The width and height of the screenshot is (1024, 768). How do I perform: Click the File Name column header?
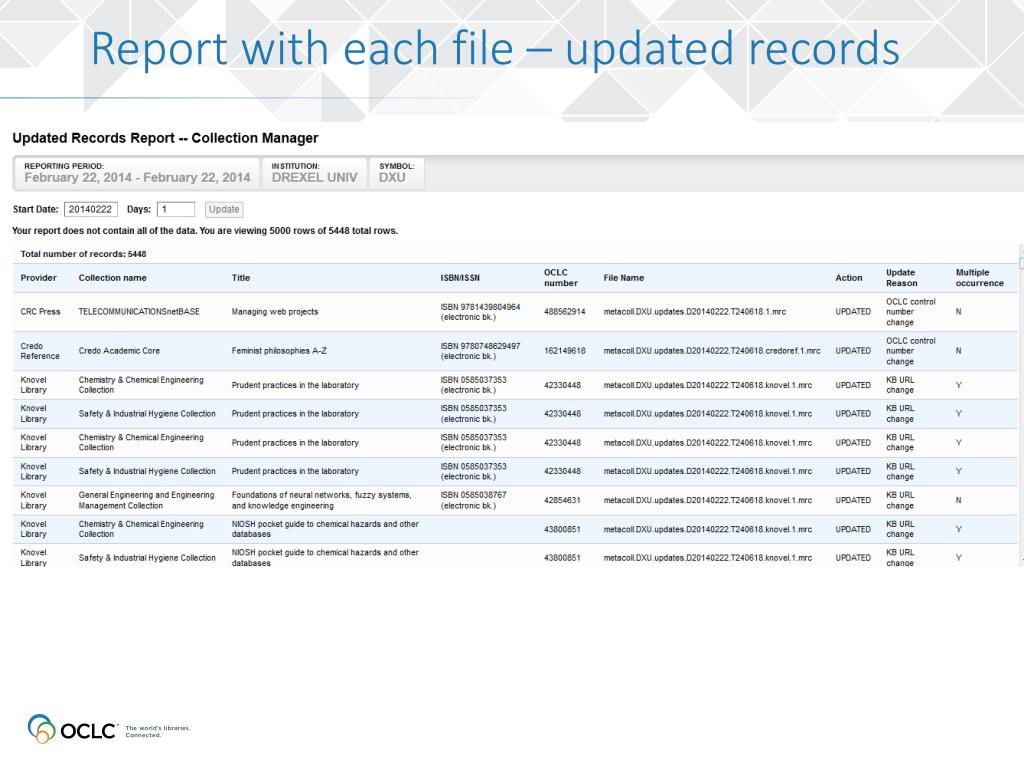click(624, 278)
